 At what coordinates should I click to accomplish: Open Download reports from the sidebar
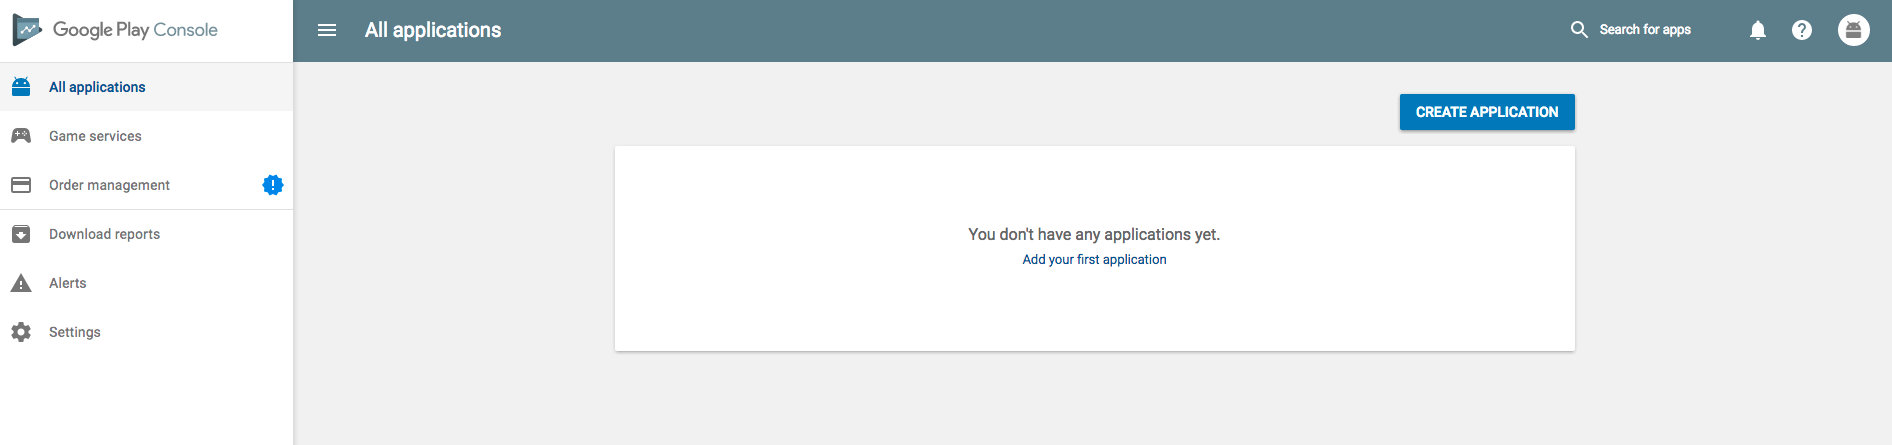pyautogui.click(x=104, y=234)
